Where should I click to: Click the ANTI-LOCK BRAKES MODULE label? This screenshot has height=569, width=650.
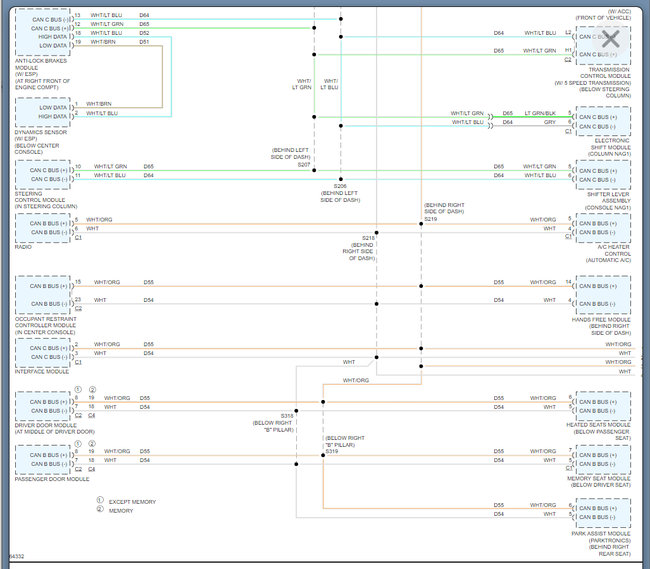tap(41, 64)
